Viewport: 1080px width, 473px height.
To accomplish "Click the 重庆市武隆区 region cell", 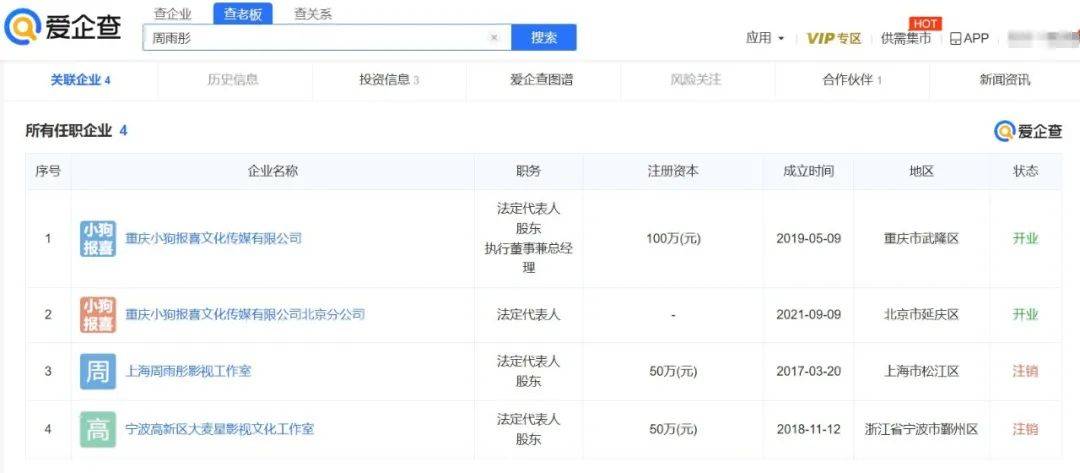I will (922, 239).
